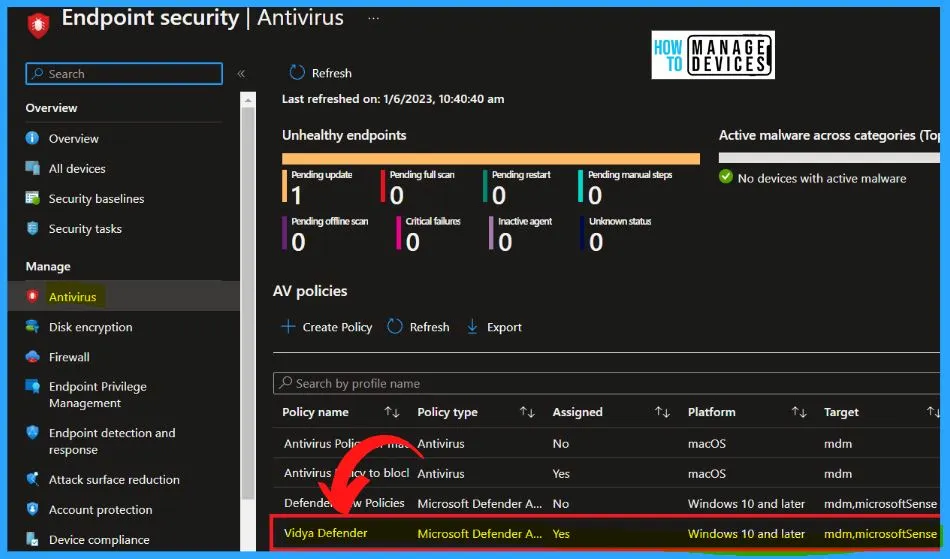
Task: Click the Account protection icon
Action: (x=32, y=509)
